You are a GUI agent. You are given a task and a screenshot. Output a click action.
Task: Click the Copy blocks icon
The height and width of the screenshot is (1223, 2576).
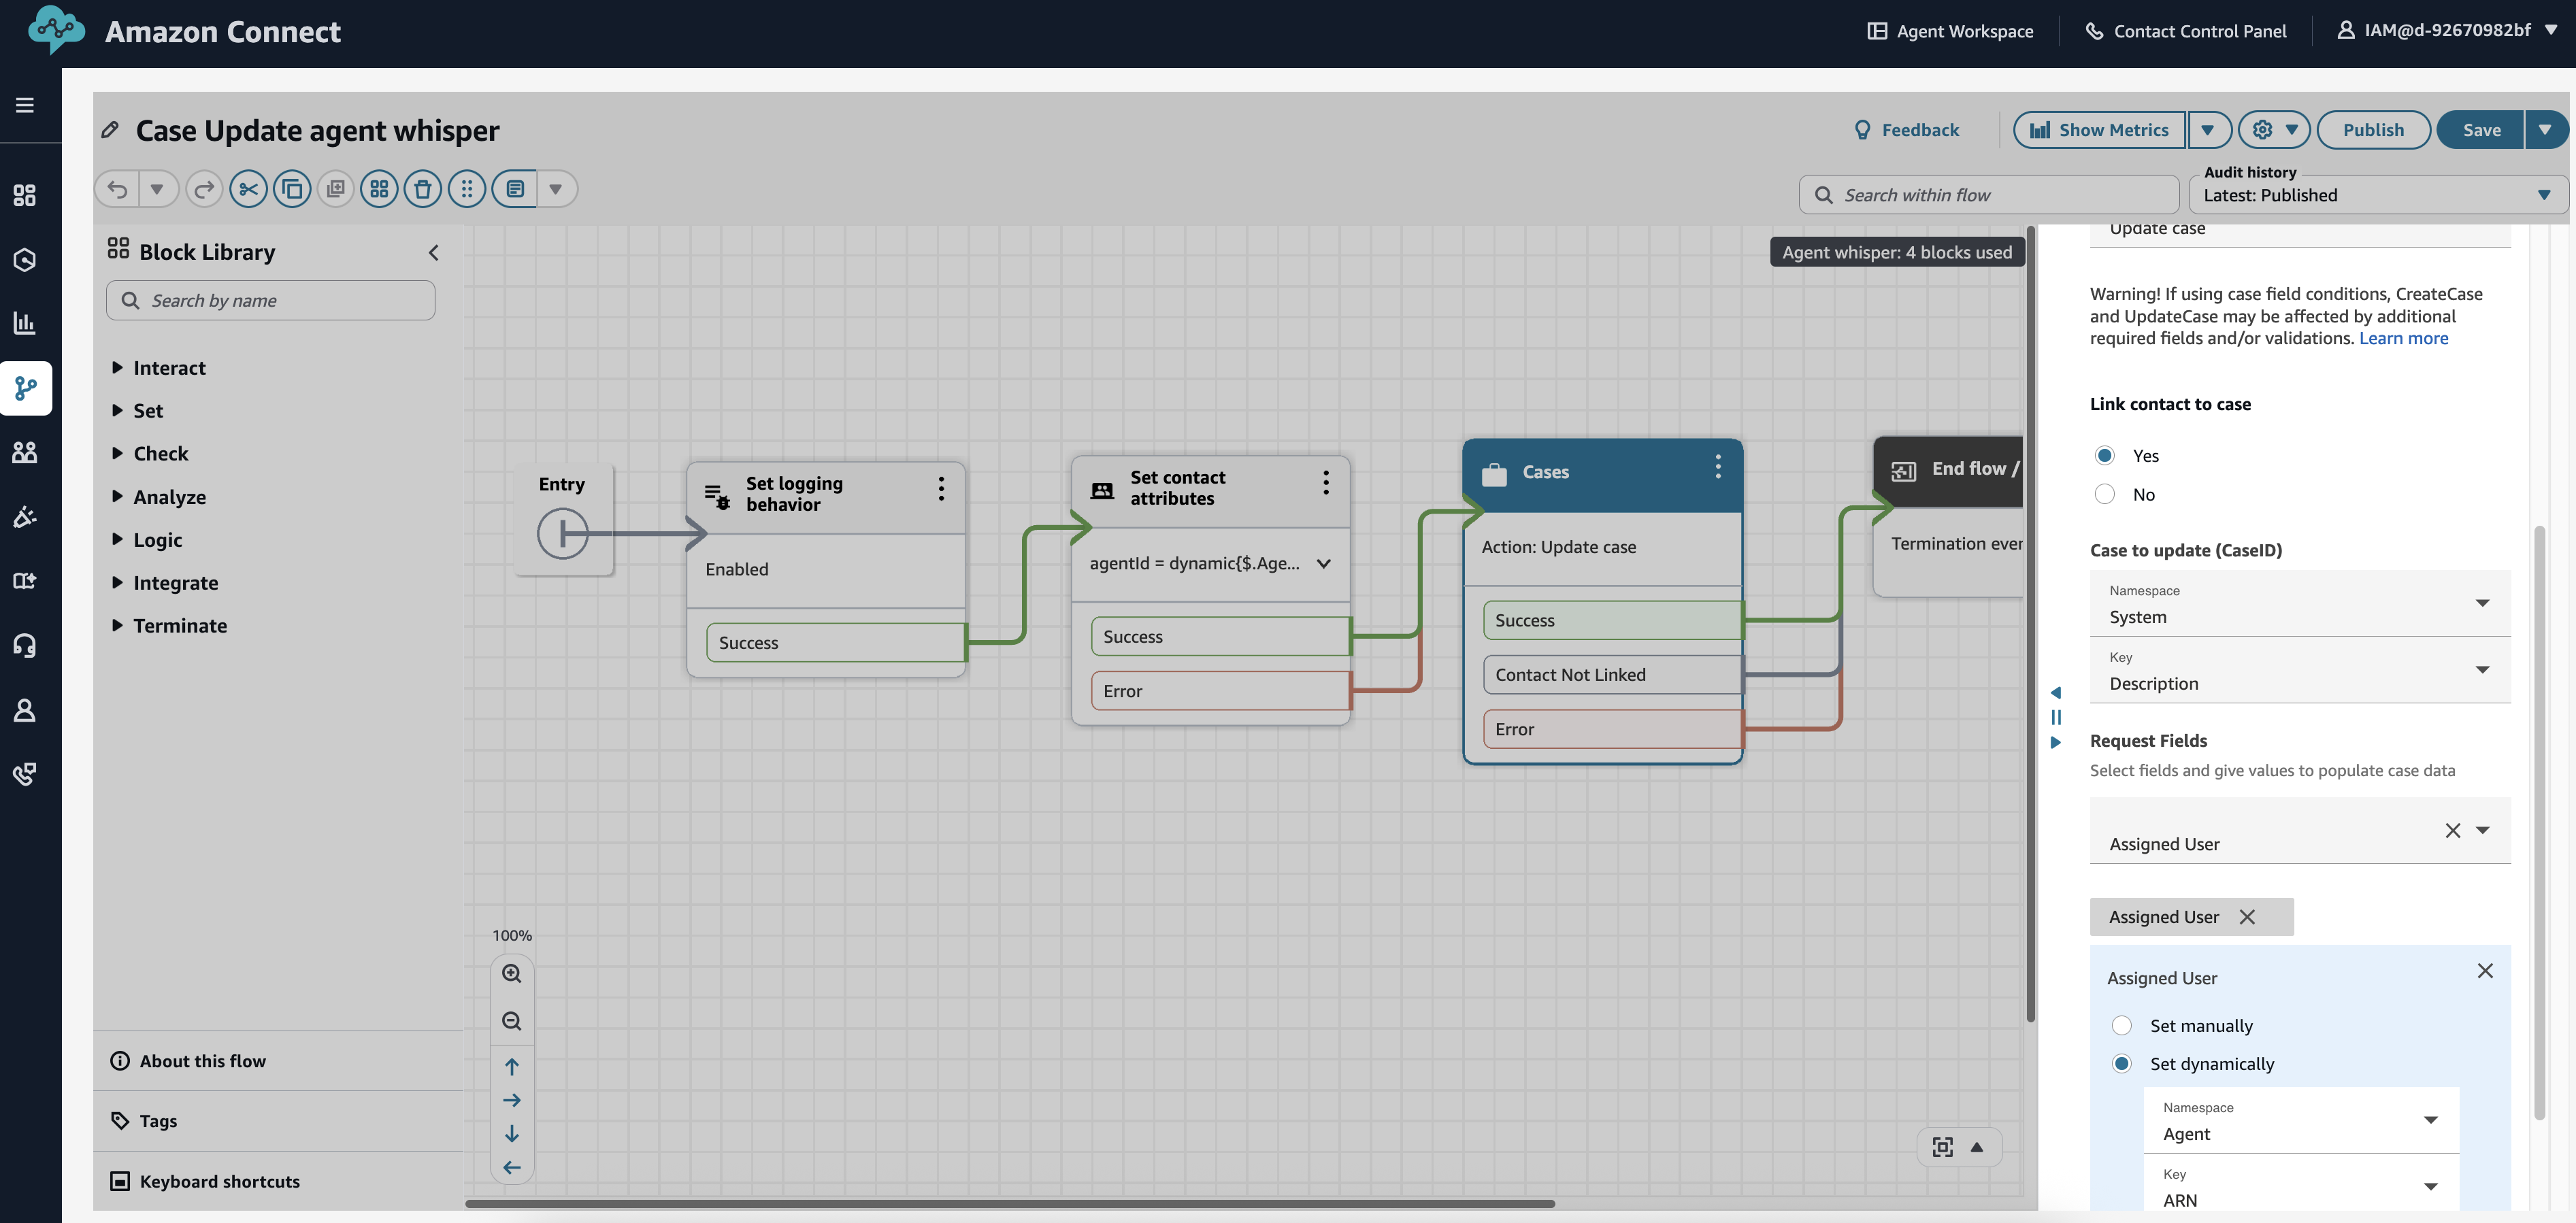(292, 188)
